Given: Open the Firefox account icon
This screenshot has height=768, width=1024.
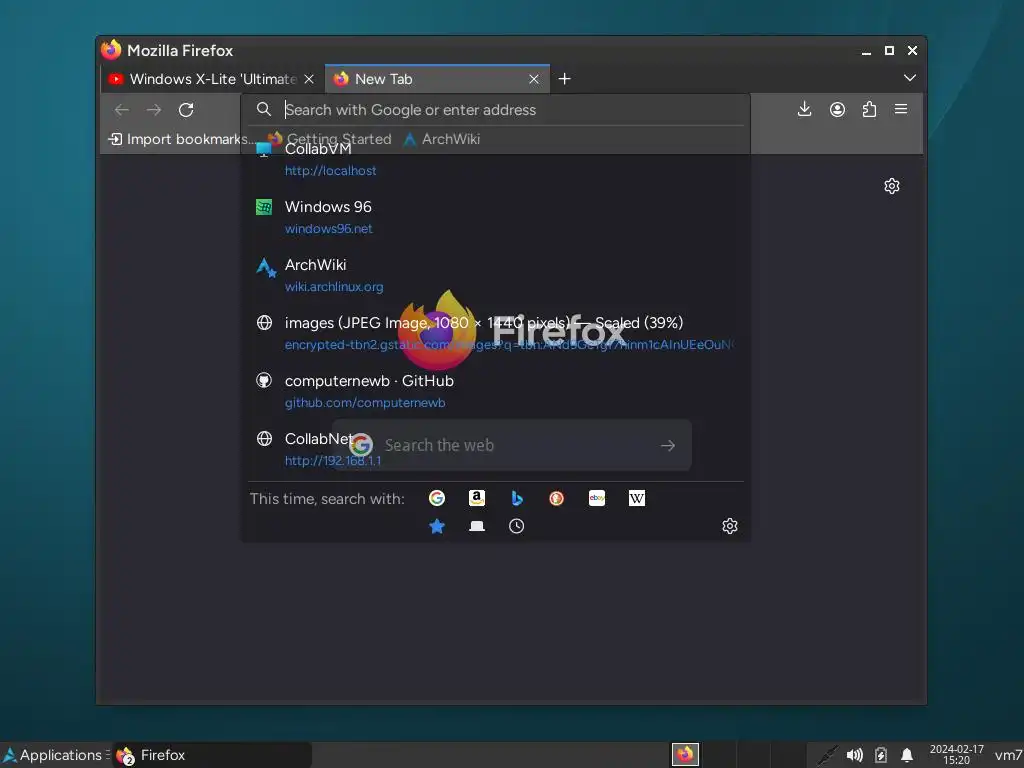Looking at the screenshot, I should [x=837, y=109].
